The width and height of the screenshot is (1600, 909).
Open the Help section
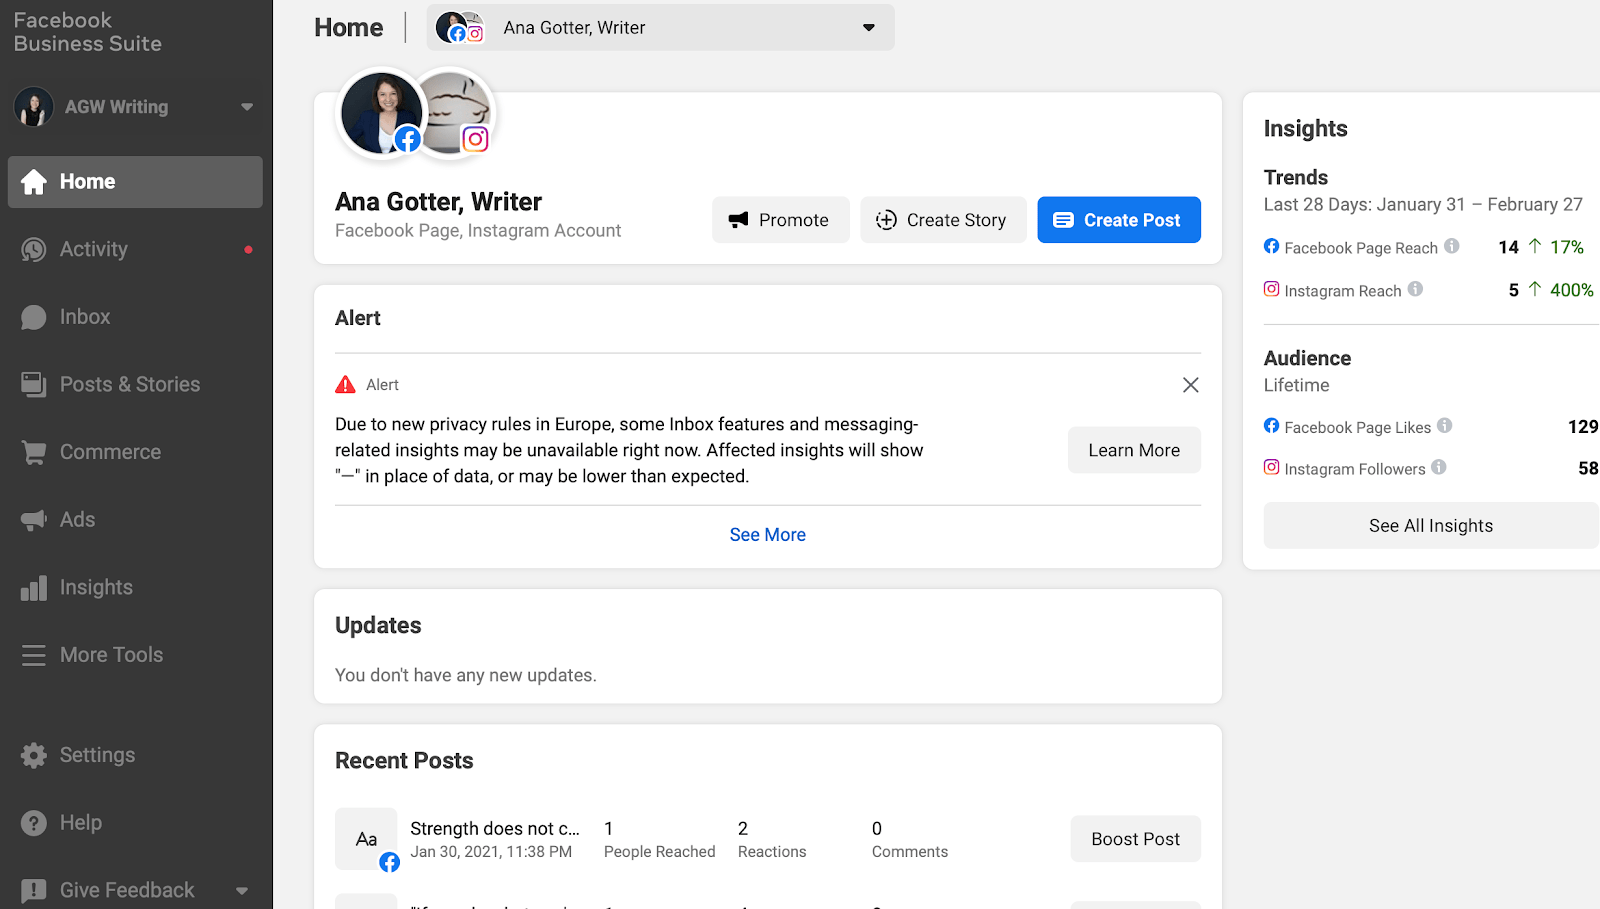[x=80, y=822]
